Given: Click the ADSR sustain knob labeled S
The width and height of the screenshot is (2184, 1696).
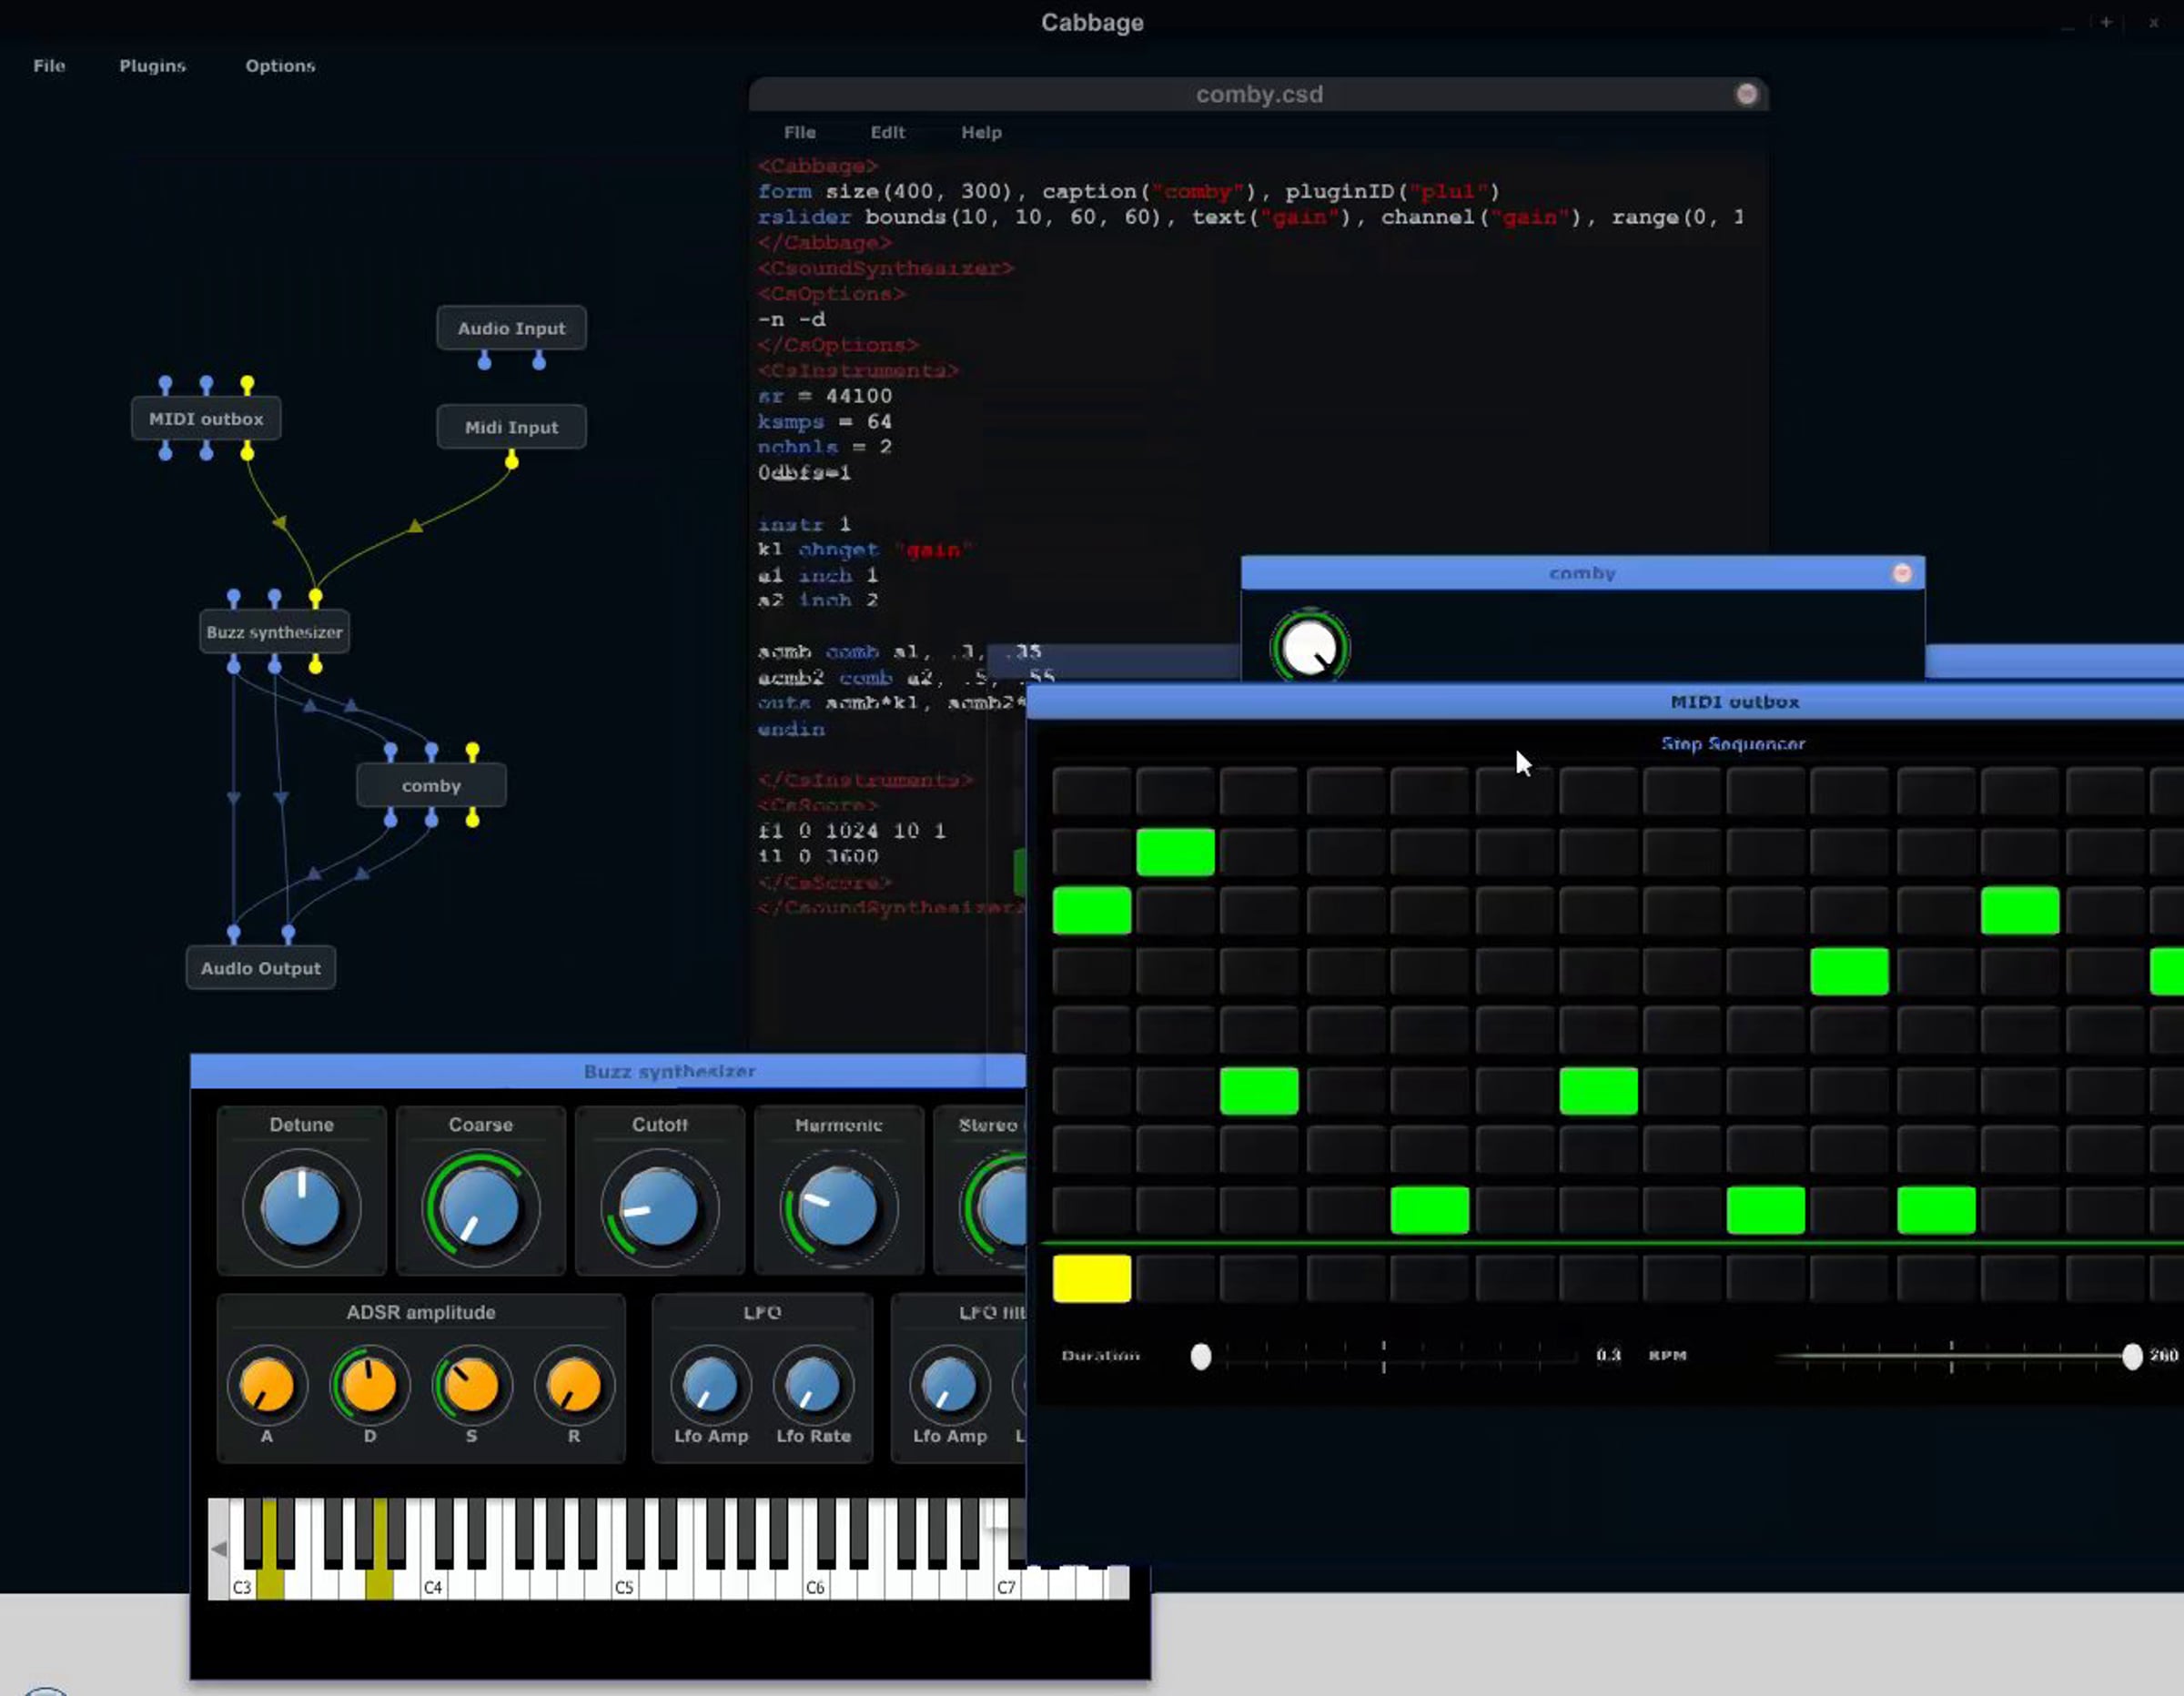Looking at the screenshot, I should coord(471,1386).
